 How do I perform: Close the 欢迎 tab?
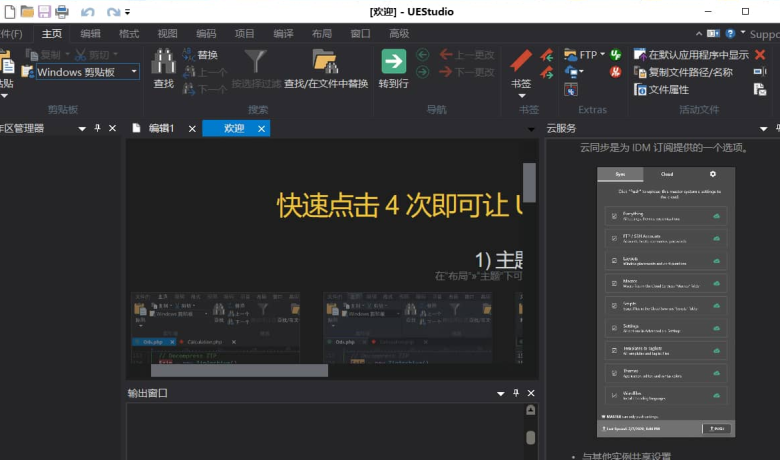[x=261, y=129]
